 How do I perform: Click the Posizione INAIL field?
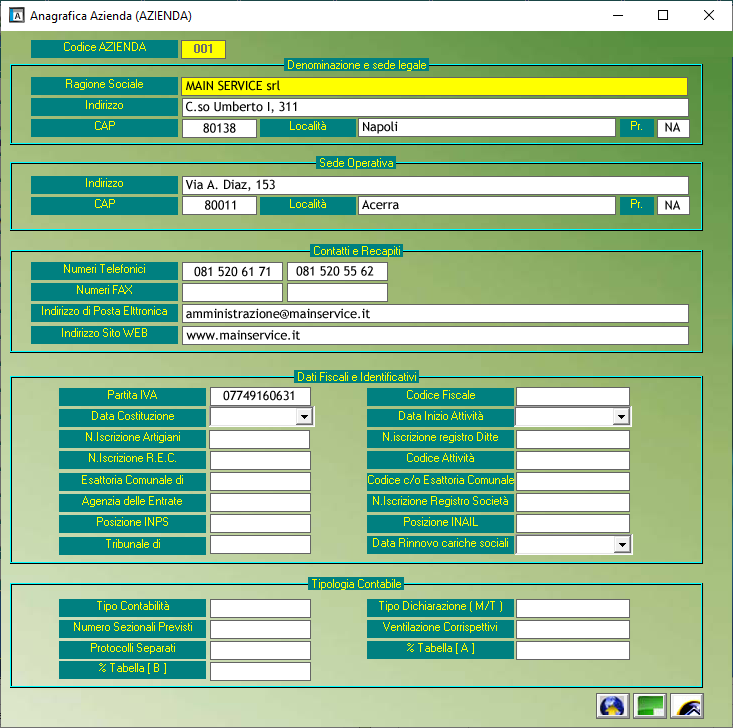[x=573, y=523]
